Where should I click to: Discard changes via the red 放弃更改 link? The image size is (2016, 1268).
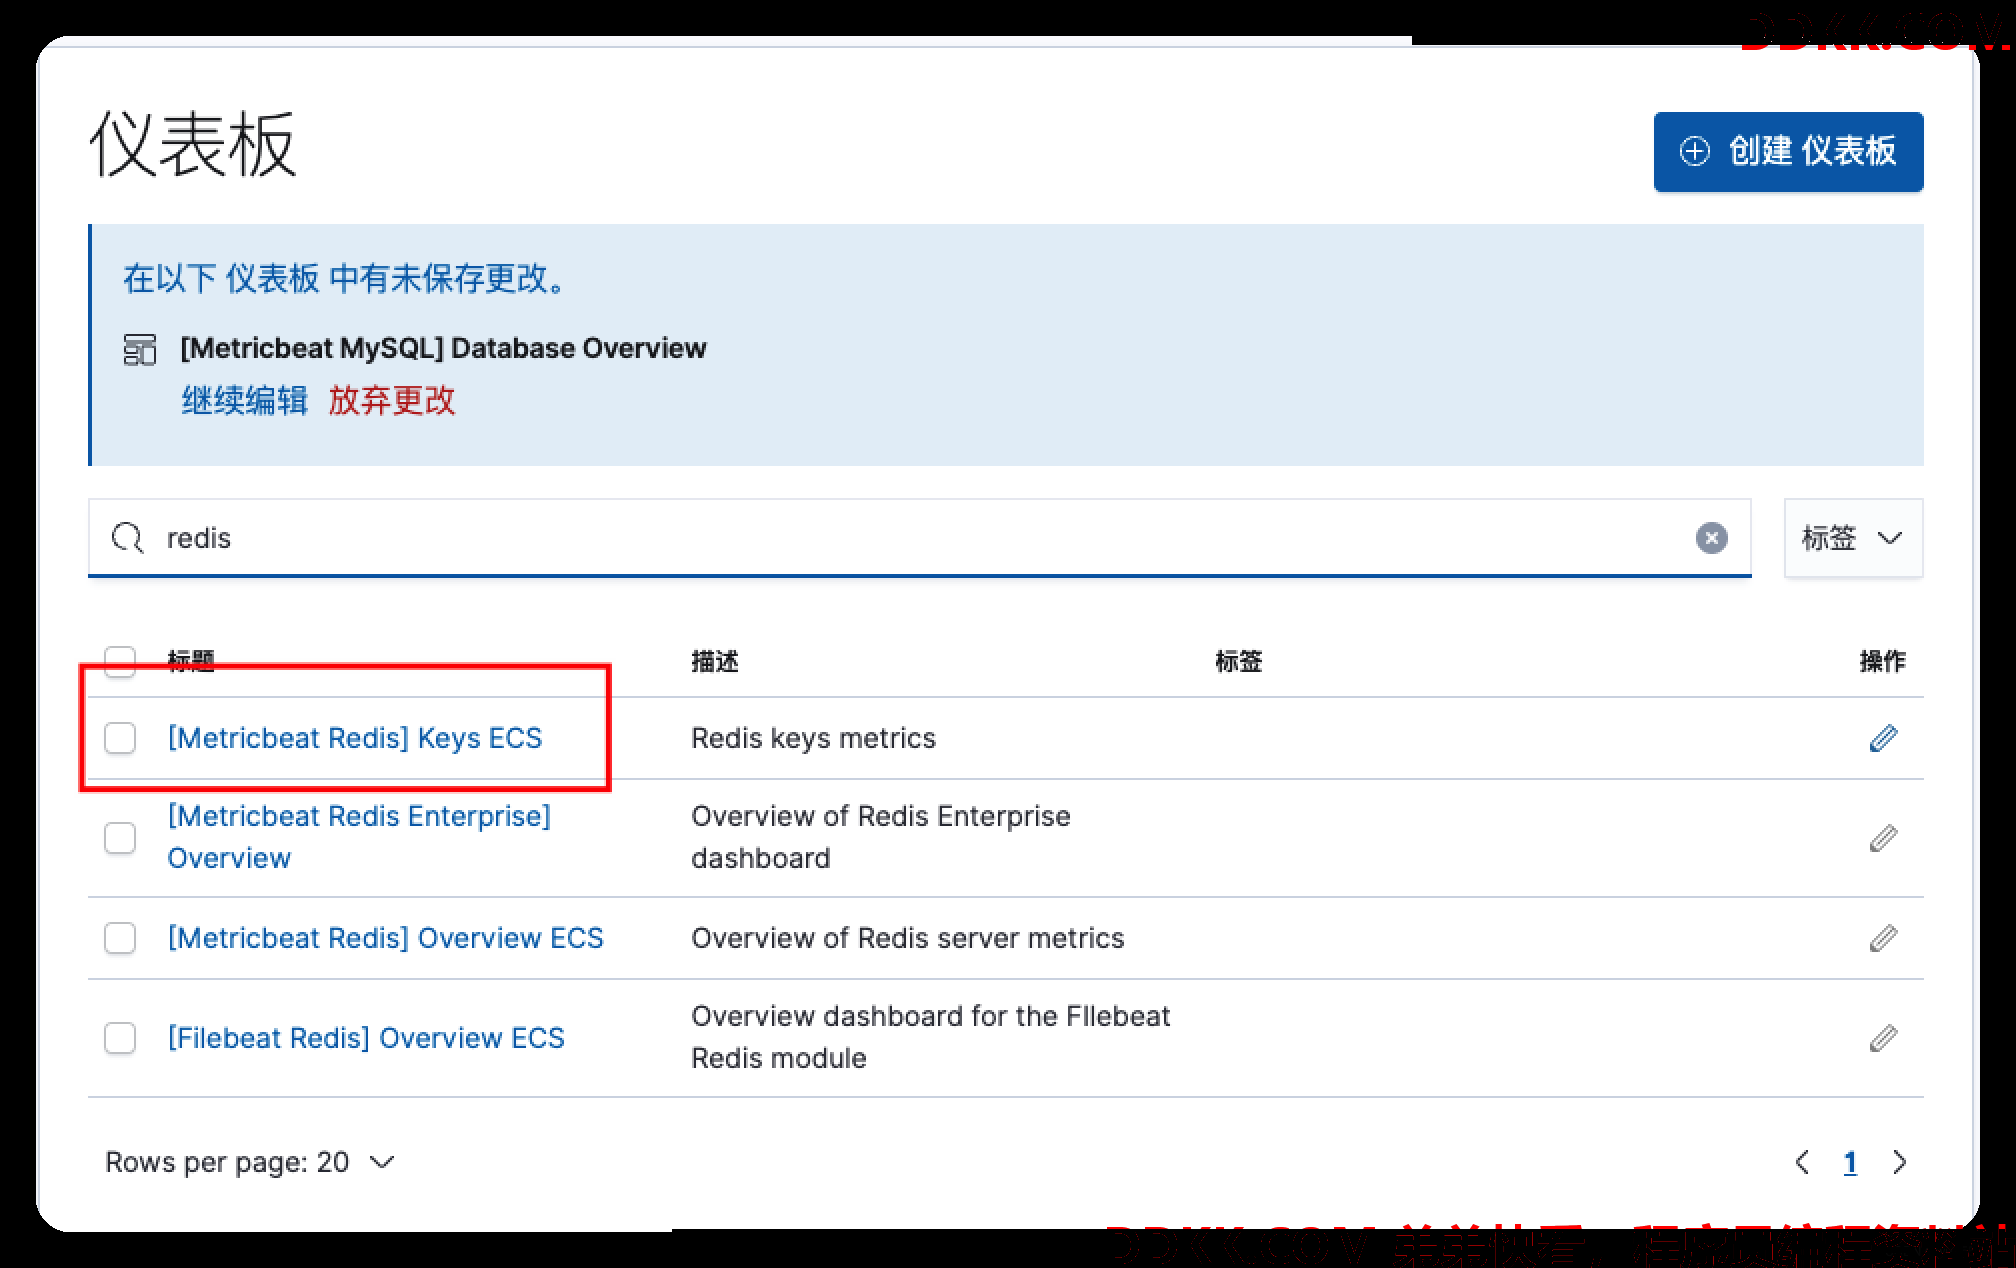[x=391, y=400]
